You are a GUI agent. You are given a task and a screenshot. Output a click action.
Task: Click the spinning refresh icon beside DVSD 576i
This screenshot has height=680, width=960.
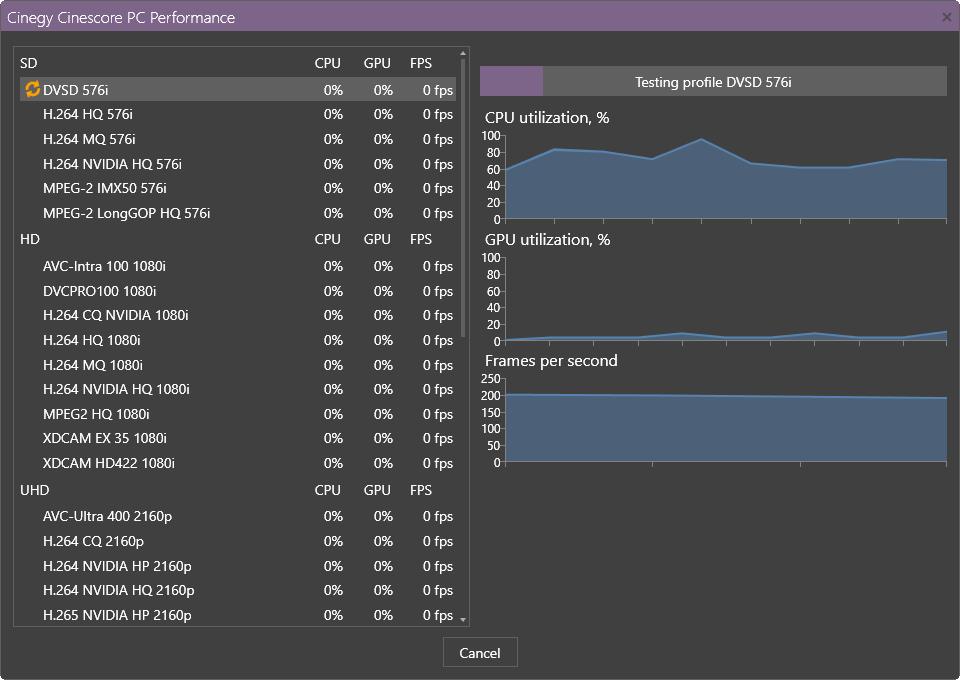[x=32, y=90]
